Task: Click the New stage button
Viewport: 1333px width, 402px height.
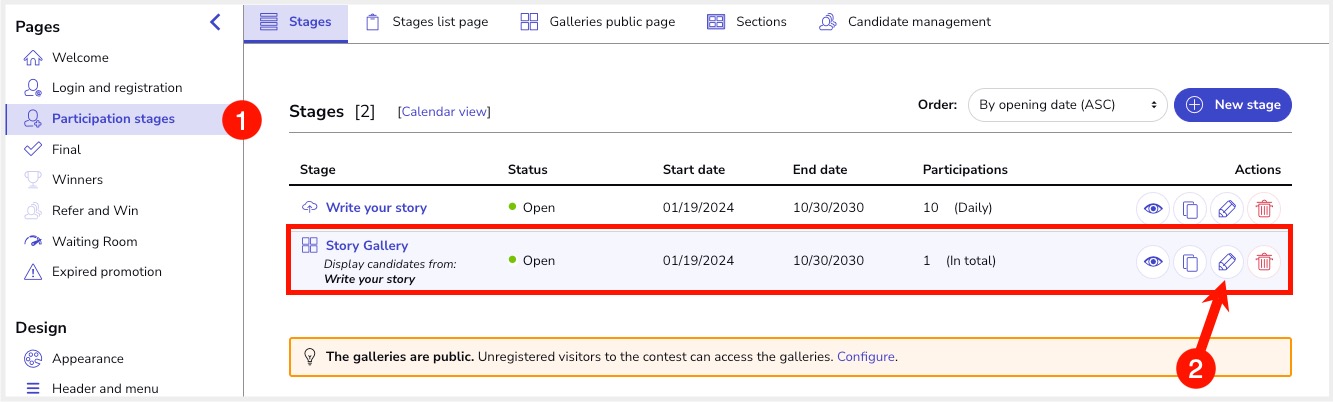Action: (1233, 105)
